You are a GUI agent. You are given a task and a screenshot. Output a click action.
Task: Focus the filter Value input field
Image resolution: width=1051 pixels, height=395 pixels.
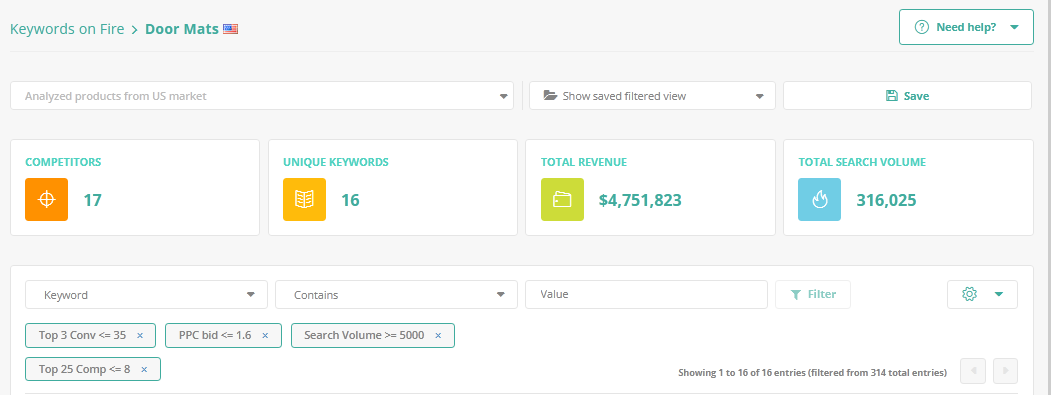(646, 294)
